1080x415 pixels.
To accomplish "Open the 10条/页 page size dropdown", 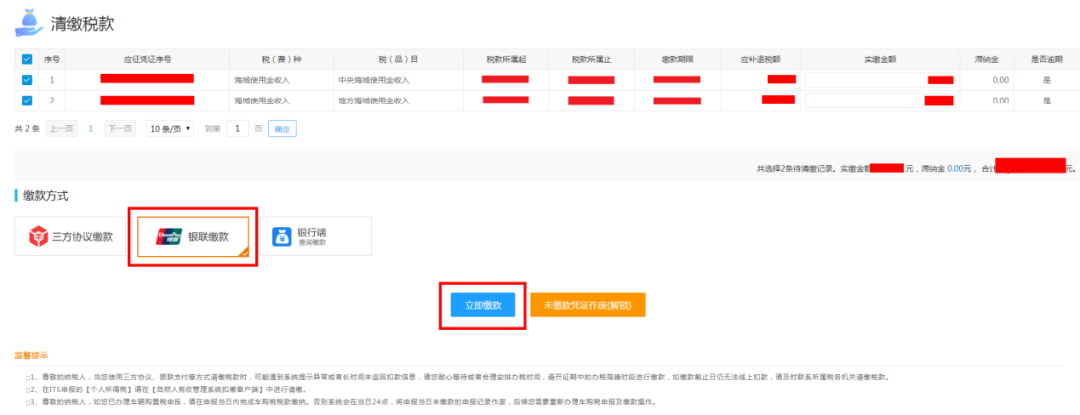I will [170, 129].
